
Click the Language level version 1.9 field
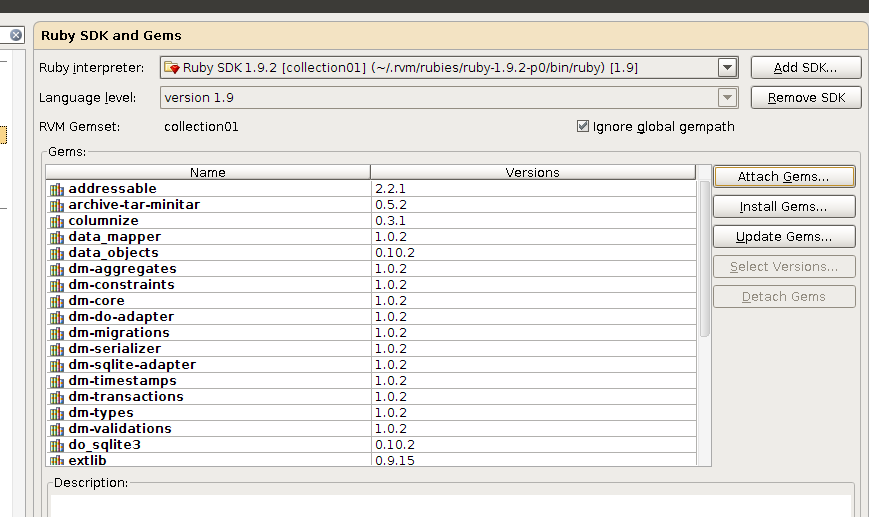coord(449,98)
